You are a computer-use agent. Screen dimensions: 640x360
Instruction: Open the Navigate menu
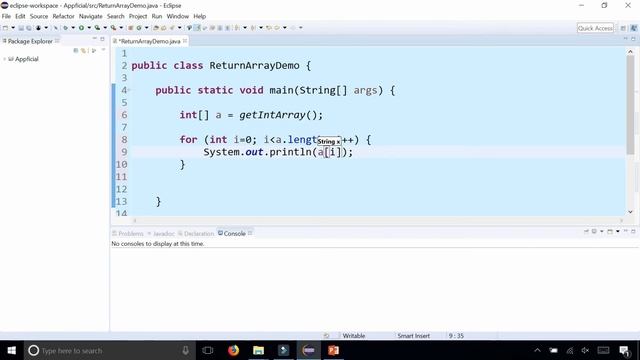[91, 16]
